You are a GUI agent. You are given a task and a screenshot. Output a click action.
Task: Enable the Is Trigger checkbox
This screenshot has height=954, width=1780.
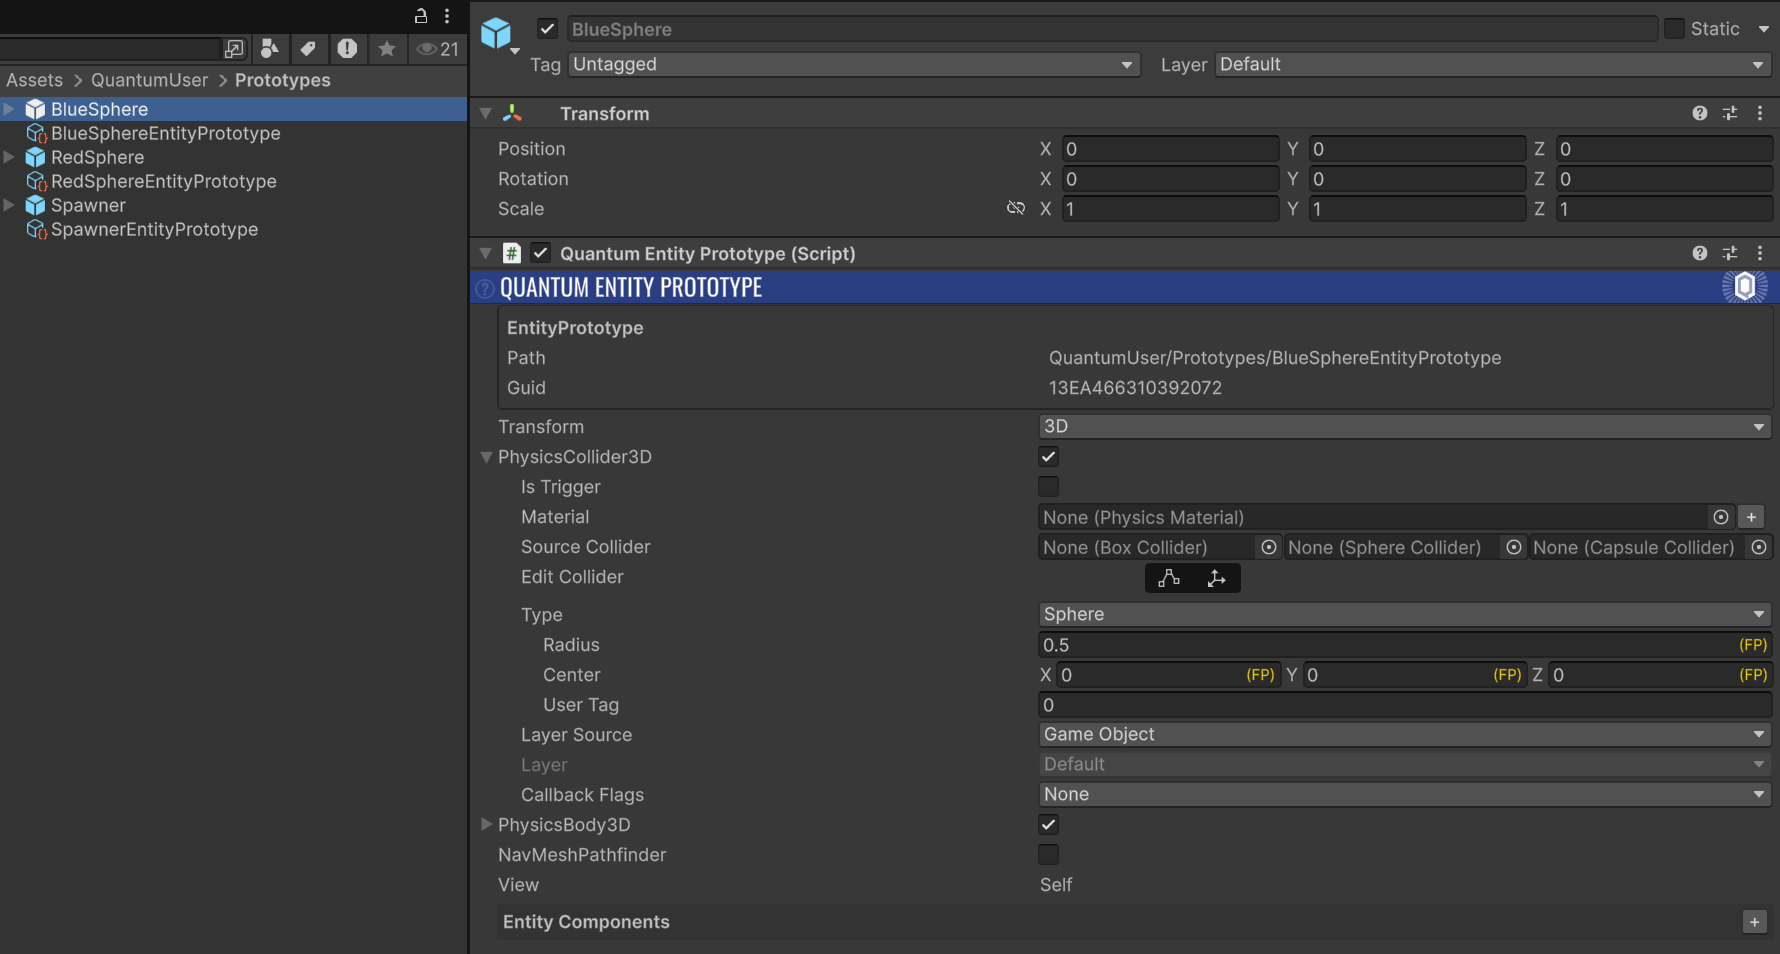pyautogui.click(x=1048, y=487)
